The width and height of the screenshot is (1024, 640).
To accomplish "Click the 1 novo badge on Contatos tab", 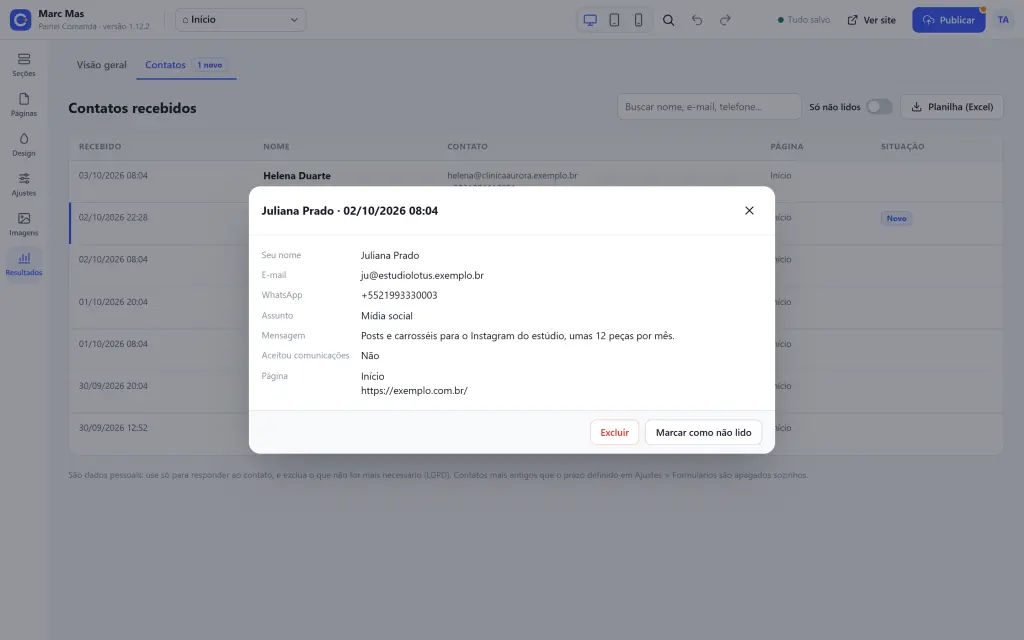I will click(x=210, y=65).
